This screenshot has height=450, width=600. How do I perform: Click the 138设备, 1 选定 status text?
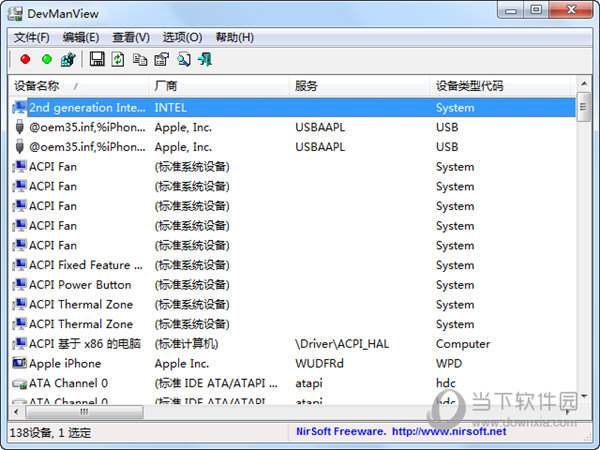click(x=51, y=433)
